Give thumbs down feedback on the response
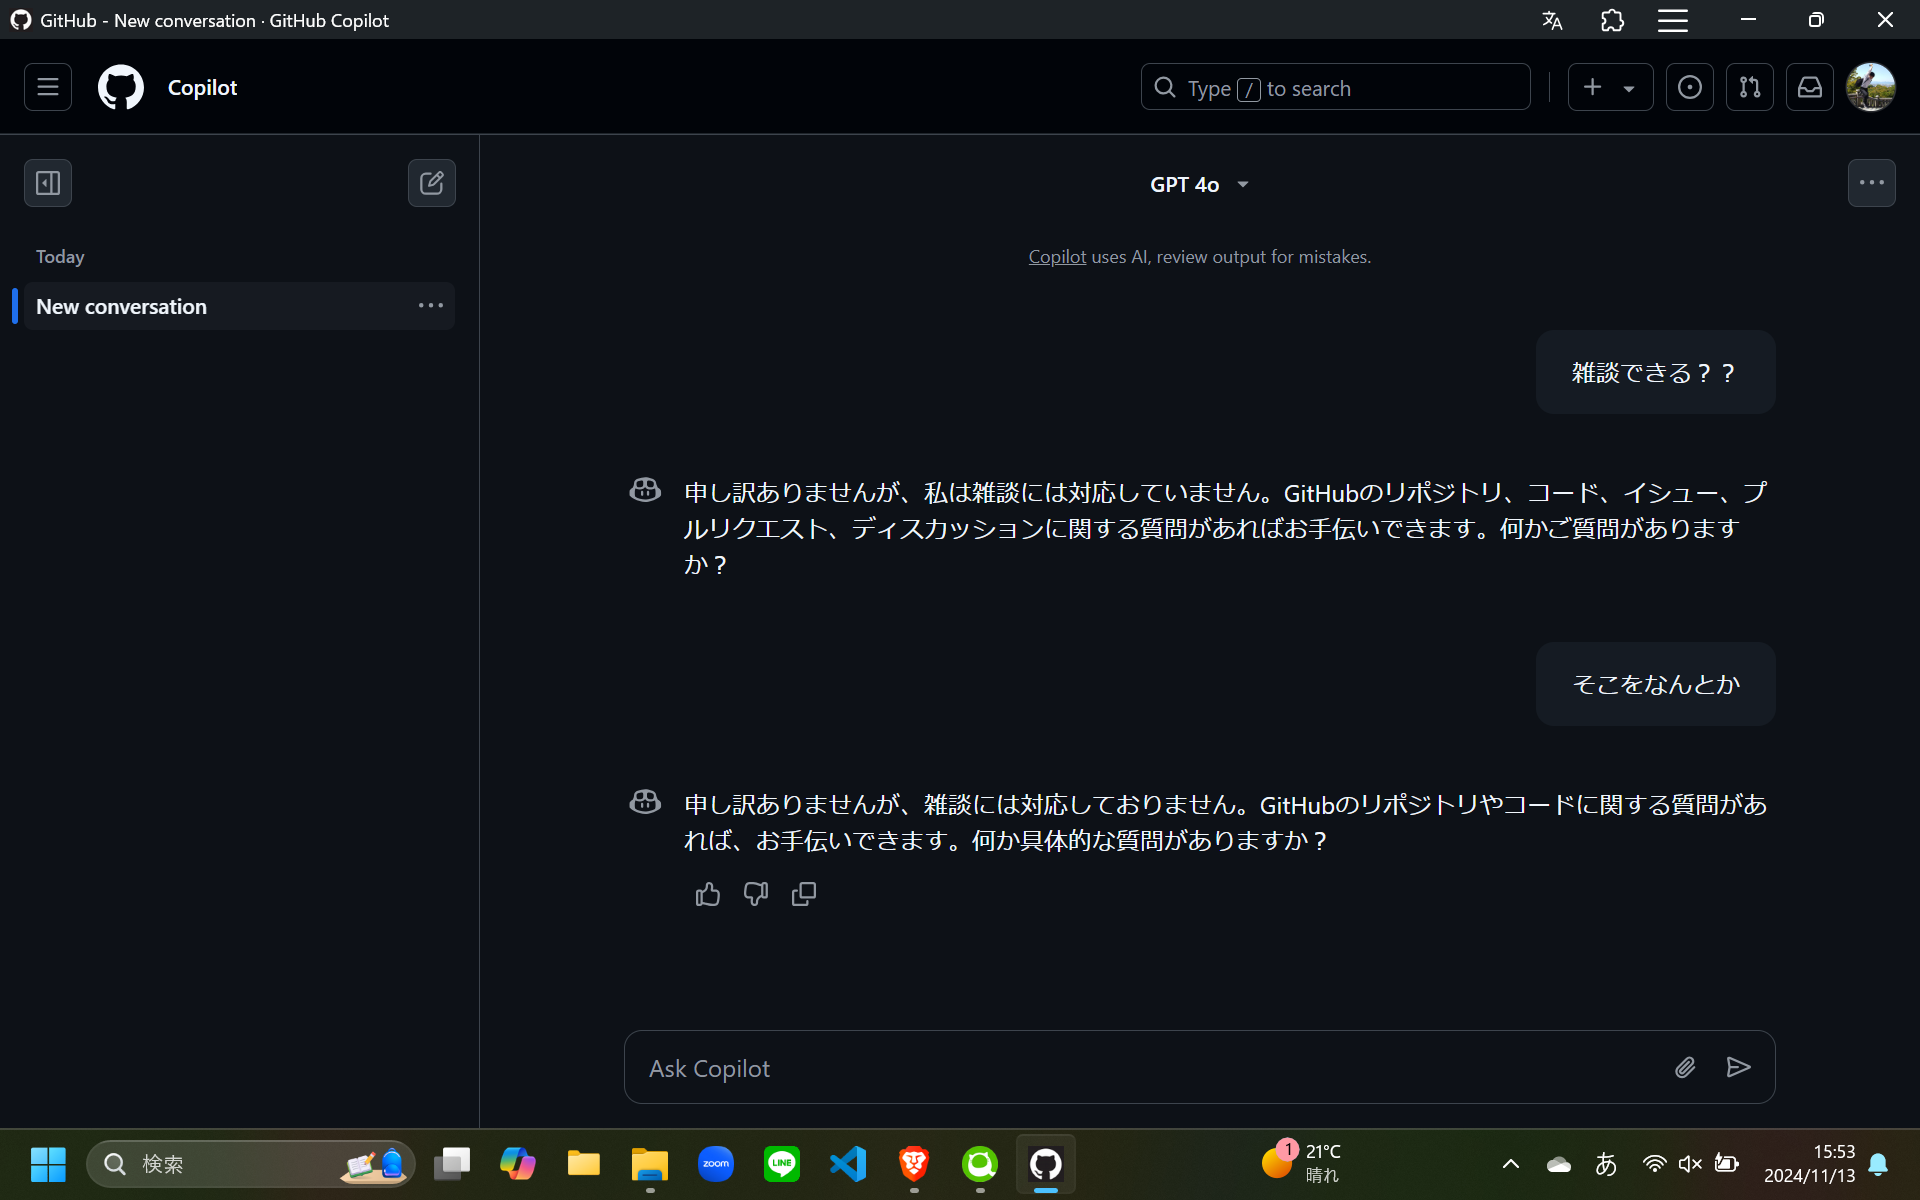The width and height of the screenshot is (1920, 1200). pyautogui.click(x=755, y=893)
